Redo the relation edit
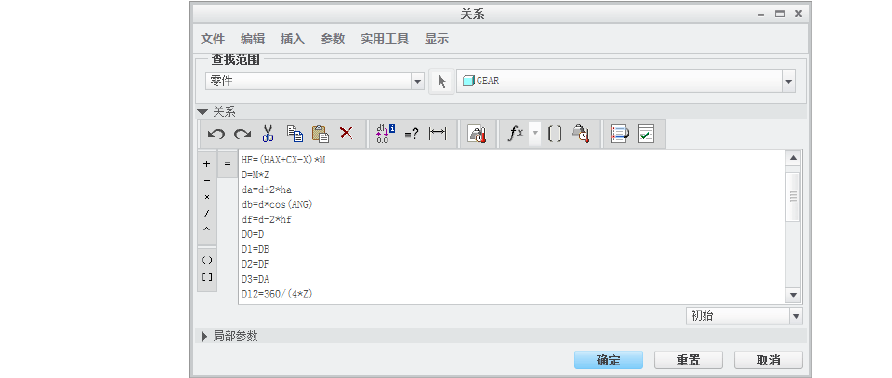 pos(242,134)
